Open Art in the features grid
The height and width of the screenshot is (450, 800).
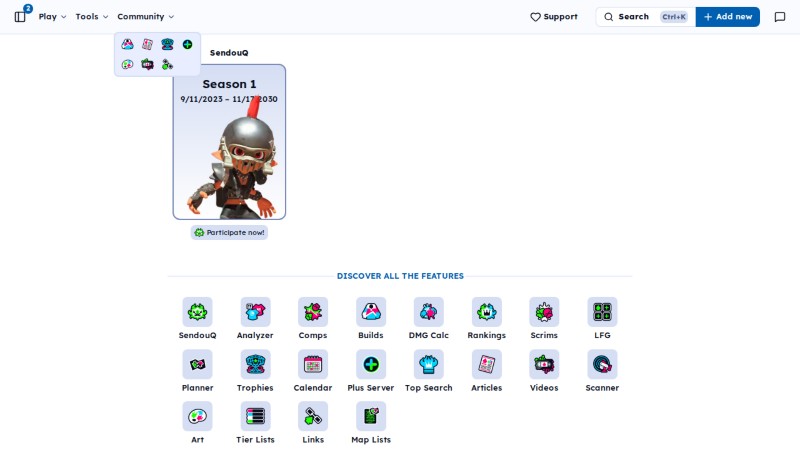tap(197, 423)
